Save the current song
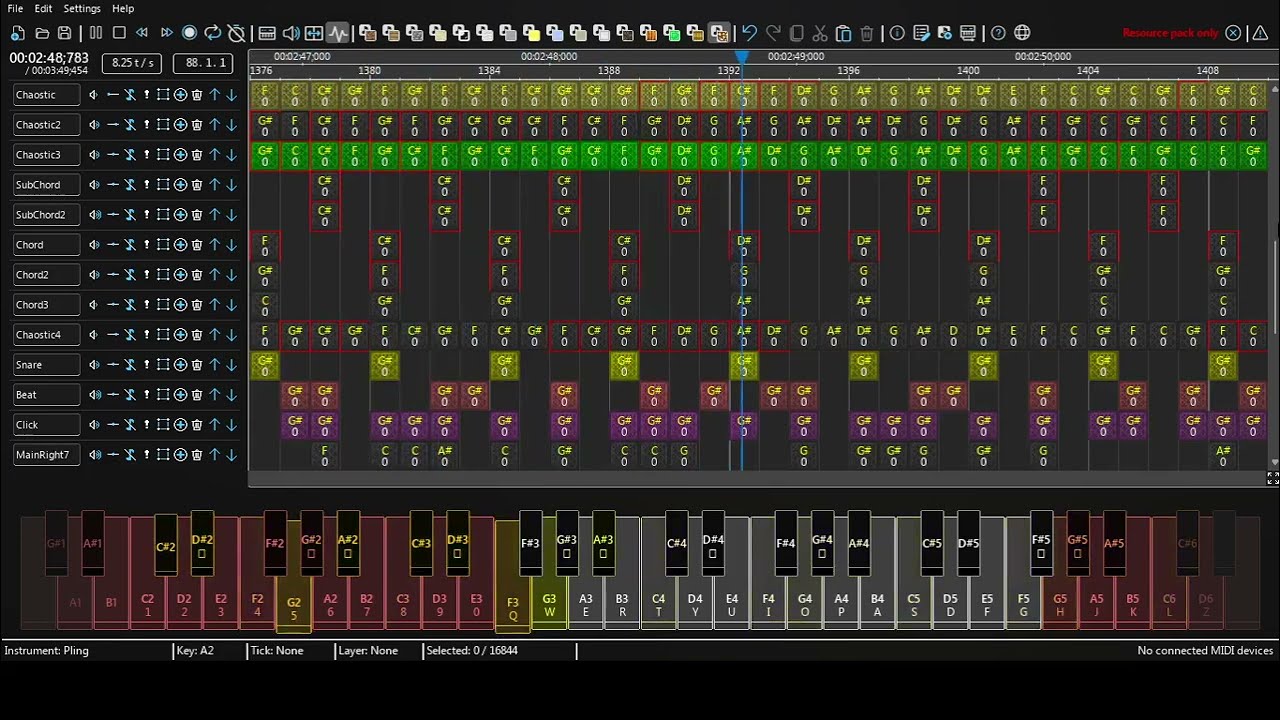Viewport: 1280px width, 720px height. pos(65,33)
